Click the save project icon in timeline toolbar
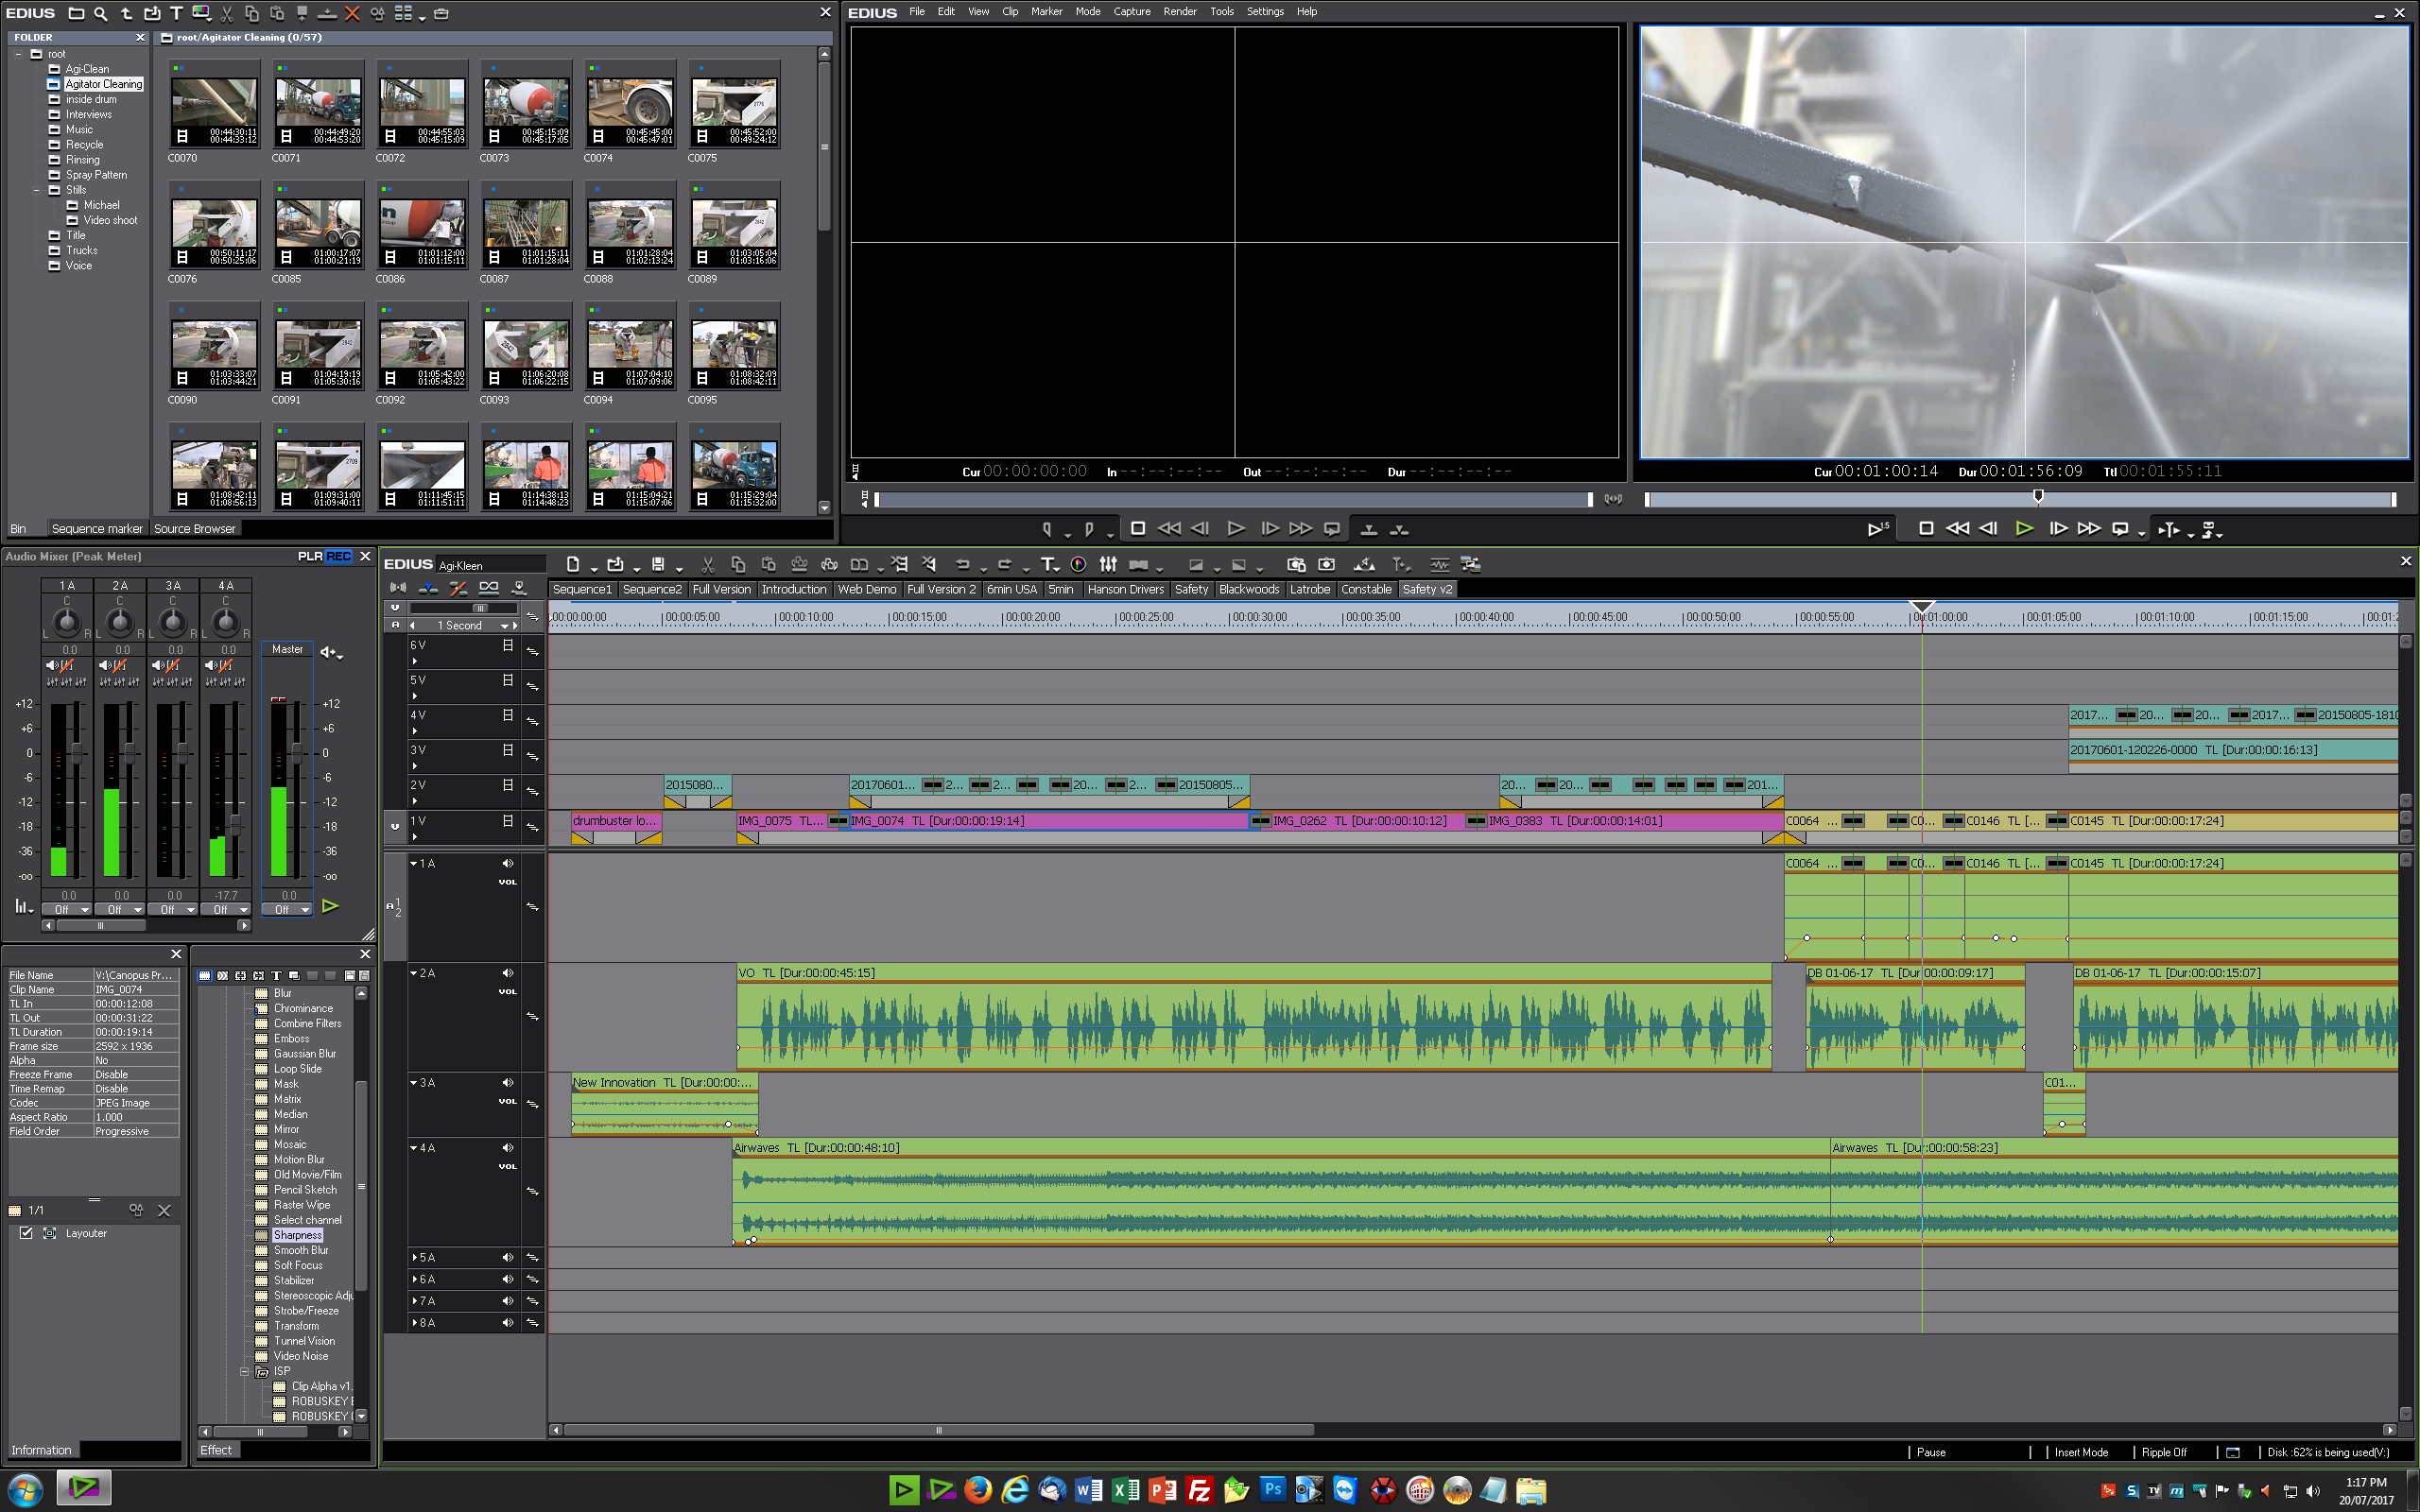The width and height of the screenshot is (2420, 1512). click(658, 564)
